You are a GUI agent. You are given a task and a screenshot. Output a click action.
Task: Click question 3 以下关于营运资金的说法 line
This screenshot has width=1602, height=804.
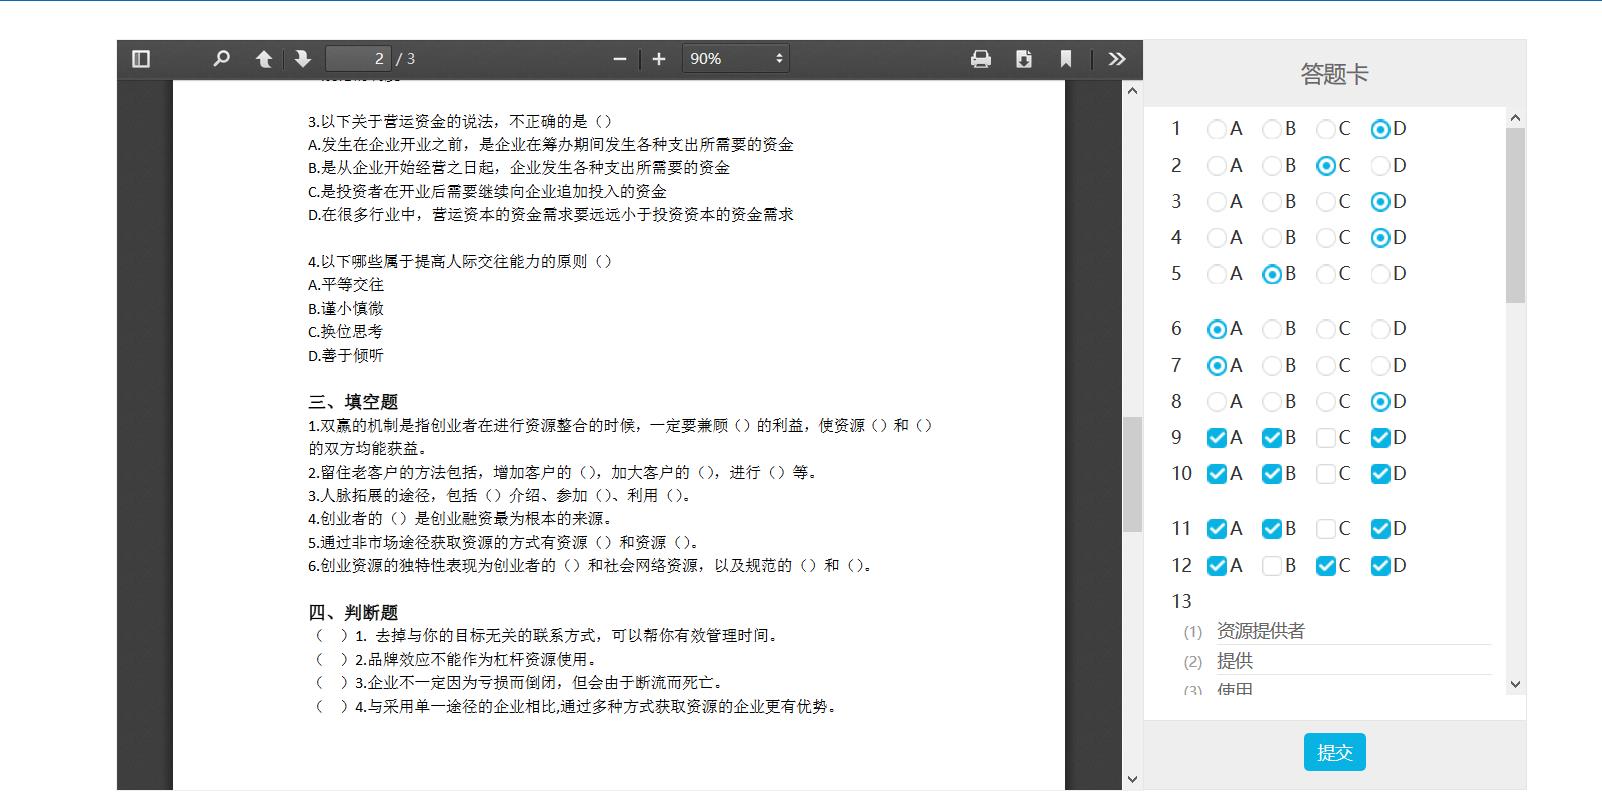[x=460, y=122]
